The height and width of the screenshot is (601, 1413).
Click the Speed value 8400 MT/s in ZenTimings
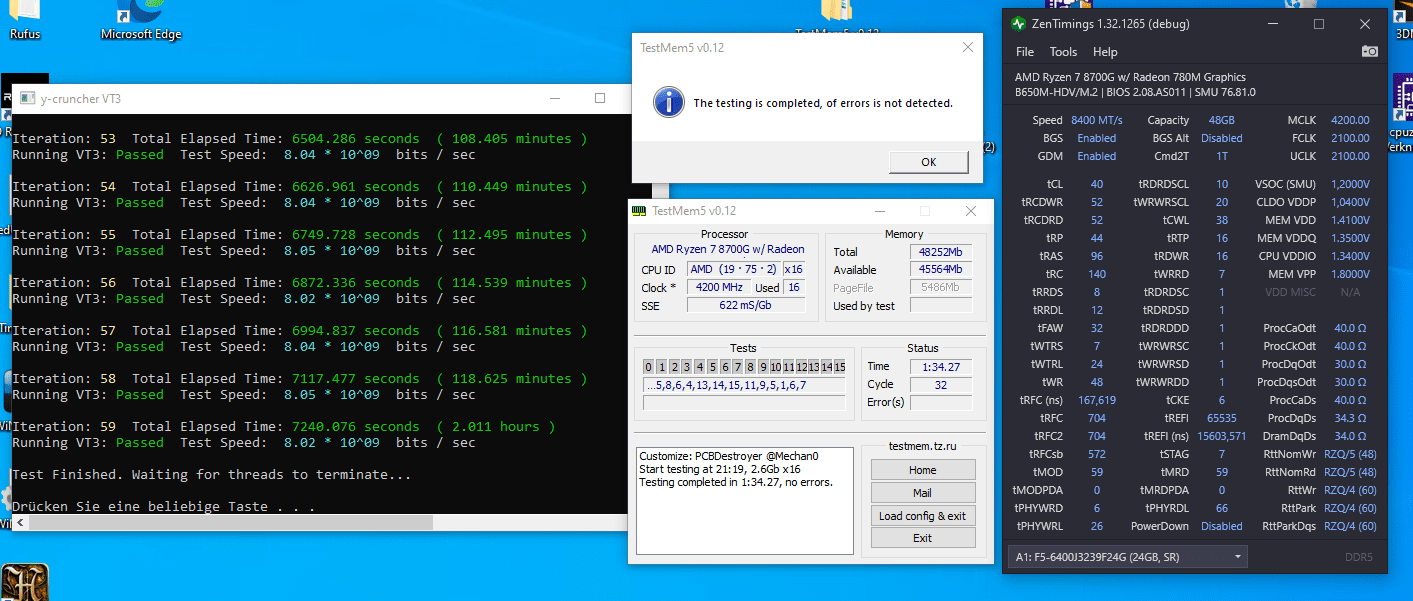pos(1098,120)
